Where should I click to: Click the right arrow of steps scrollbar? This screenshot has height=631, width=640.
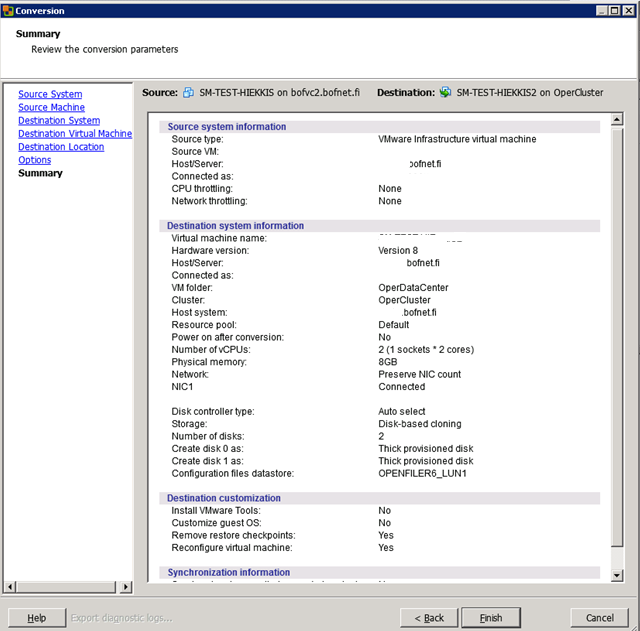[x=126, y=587]
